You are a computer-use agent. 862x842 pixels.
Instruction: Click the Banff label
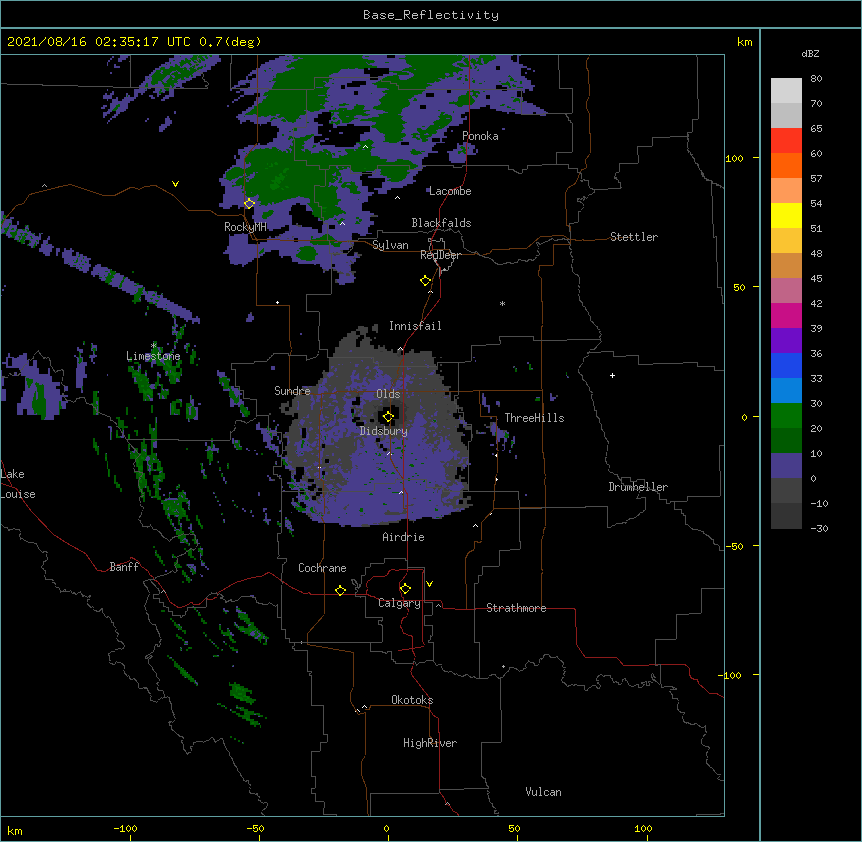tap(124, 567)
